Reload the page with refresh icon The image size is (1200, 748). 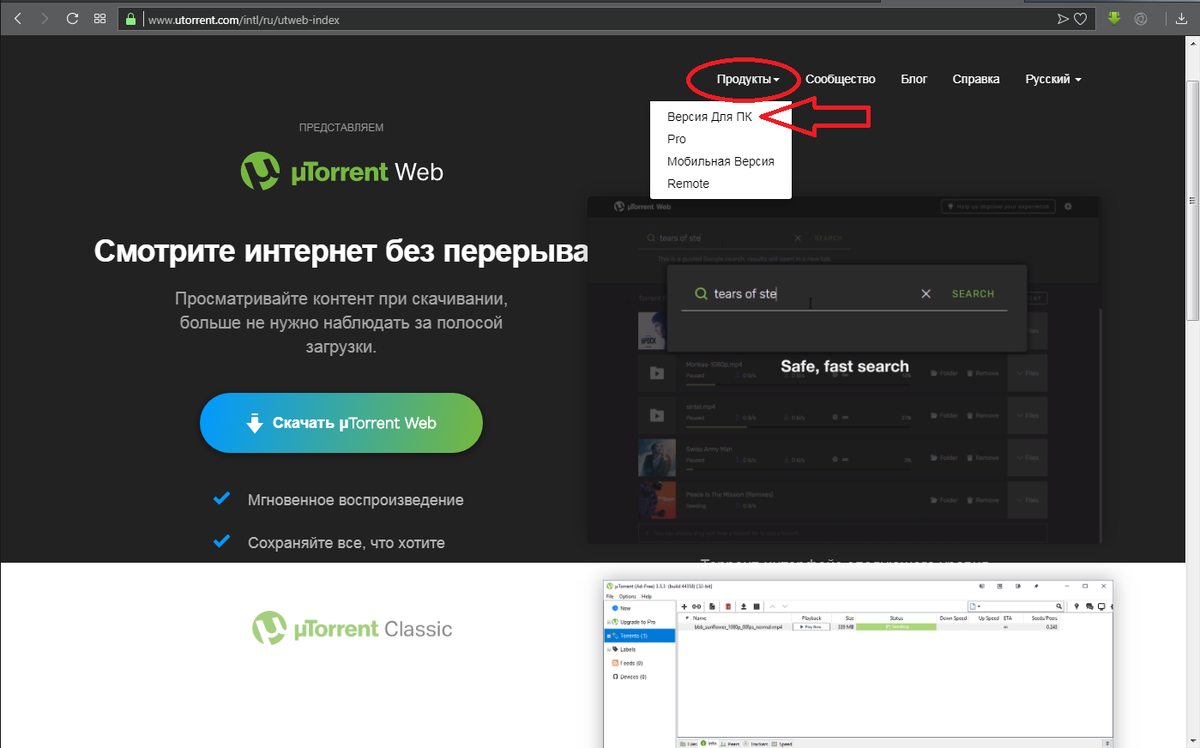72,18
